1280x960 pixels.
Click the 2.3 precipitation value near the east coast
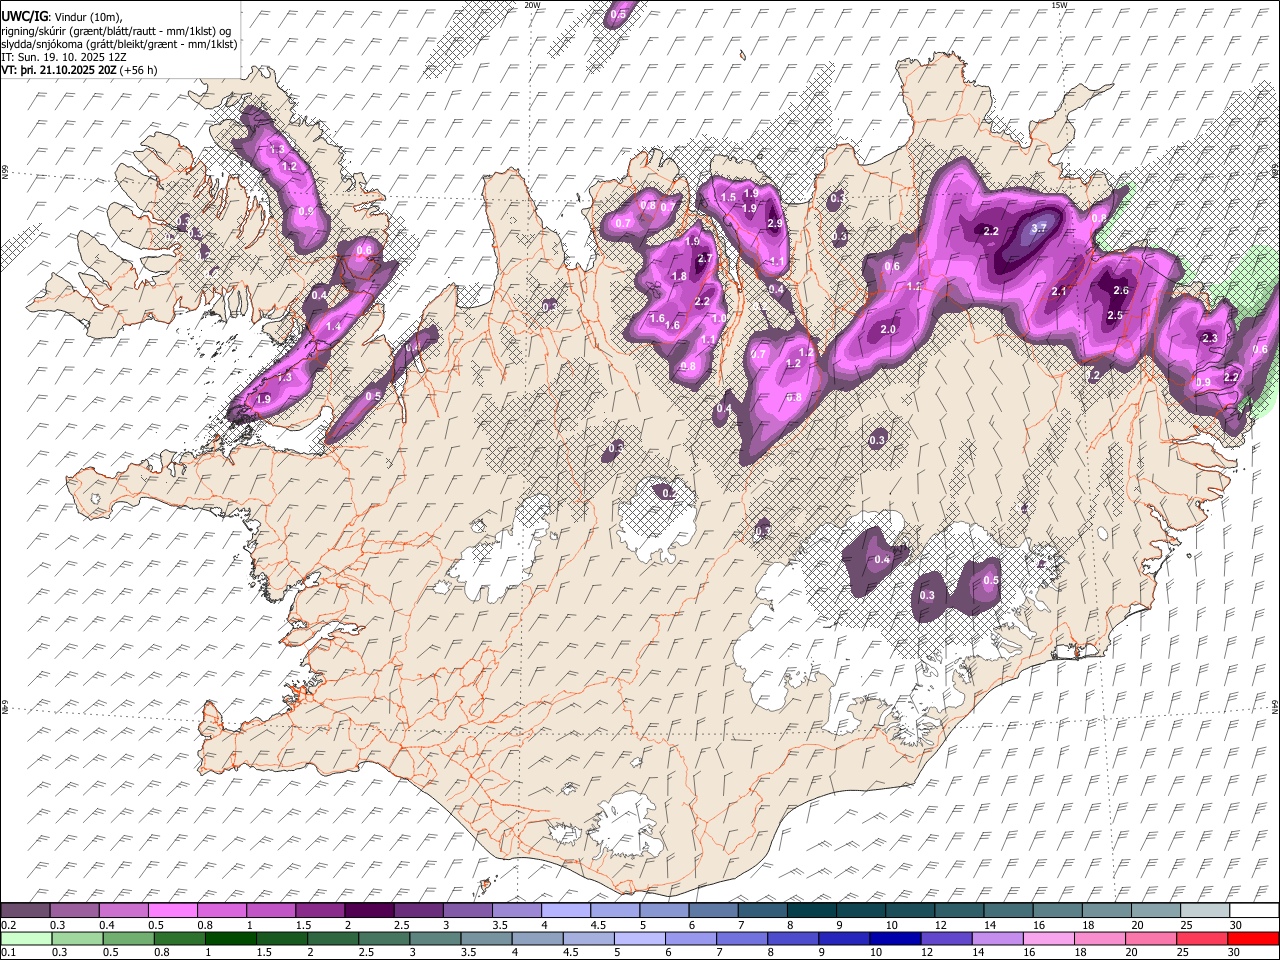pyautogui.click(x=1210, y=339)
